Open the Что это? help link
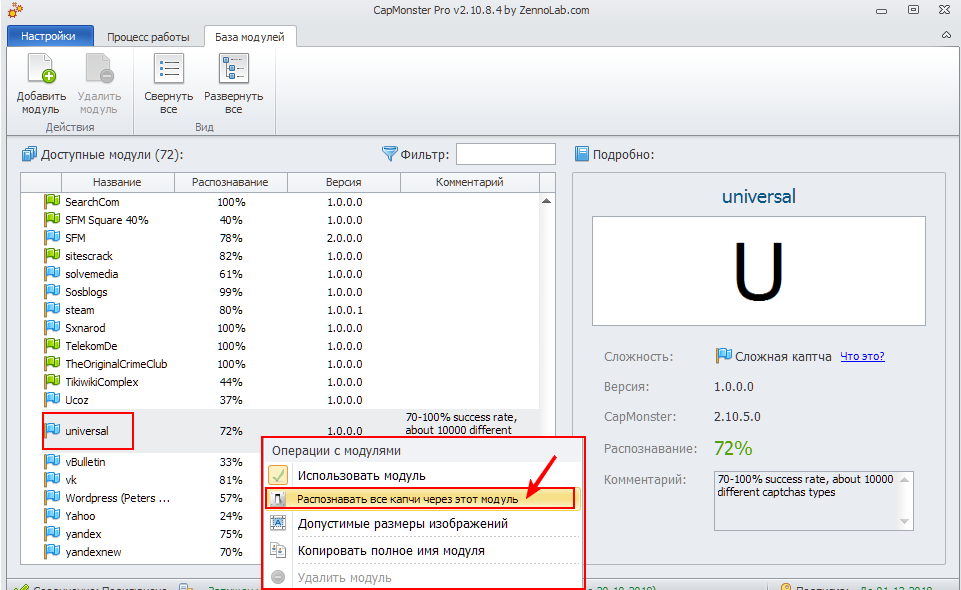The image size is (961, 590). pos(862,356)
